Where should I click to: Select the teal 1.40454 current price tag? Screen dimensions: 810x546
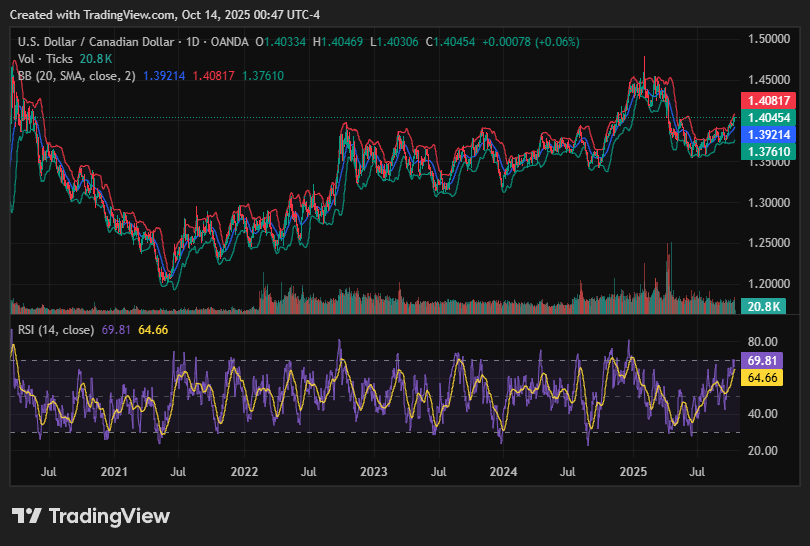(767, 117)
